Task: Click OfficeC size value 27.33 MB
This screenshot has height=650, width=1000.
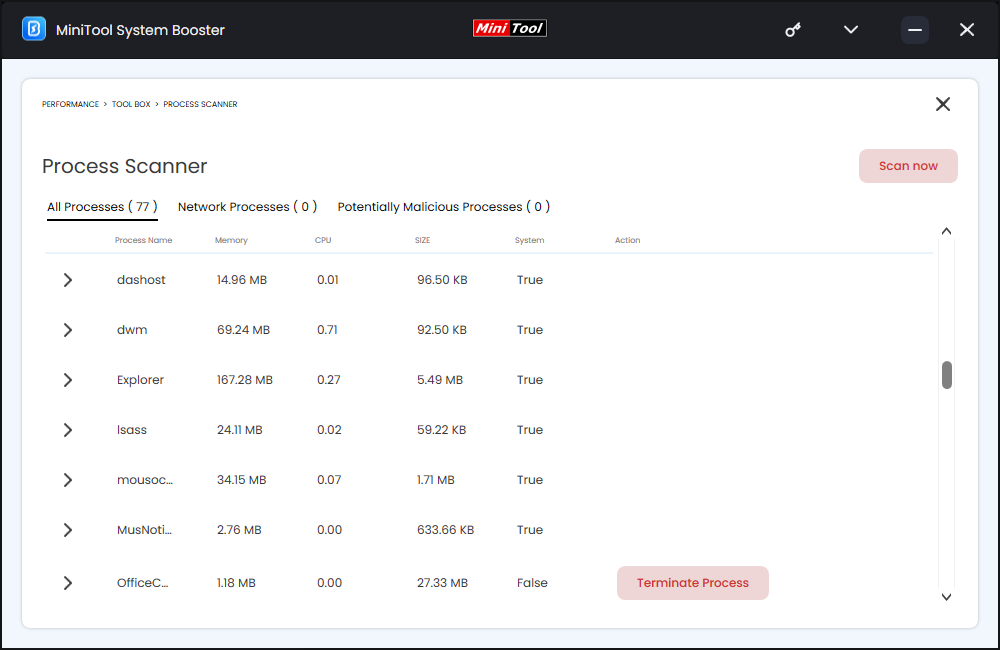Action: (x=442, y=582)
